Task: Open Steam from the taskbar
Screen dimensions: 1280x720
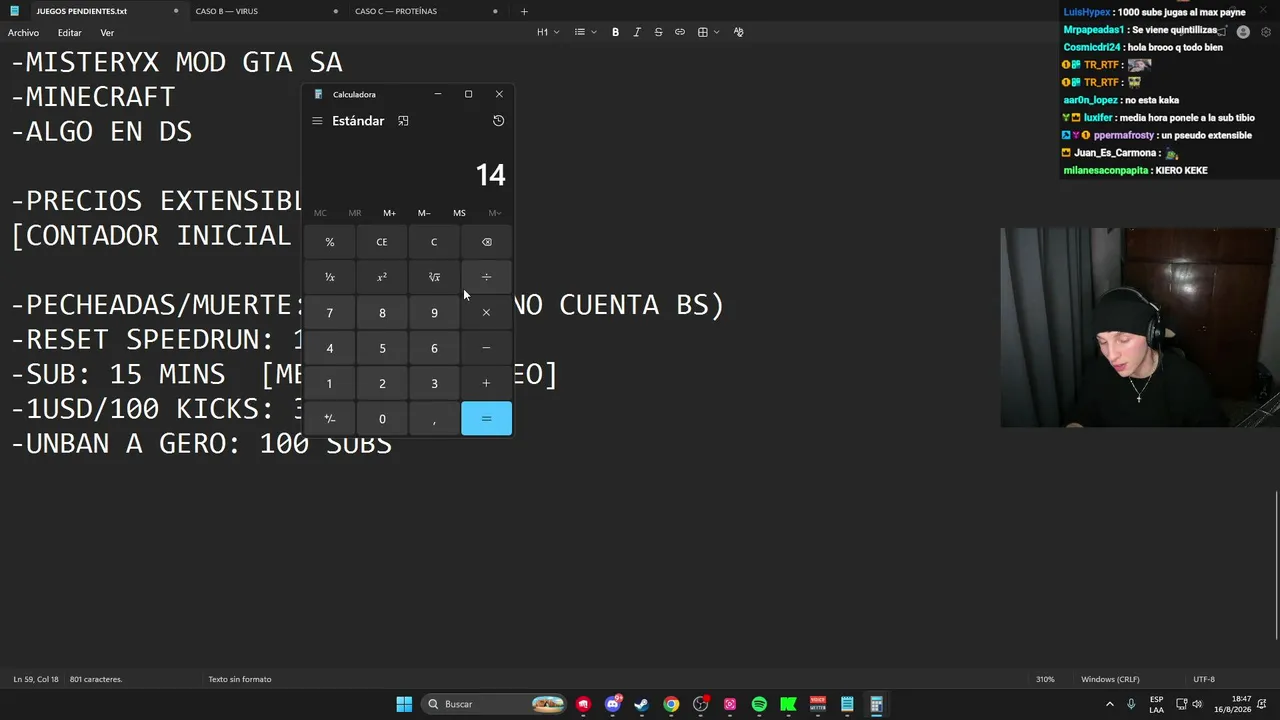Action: 642,704
